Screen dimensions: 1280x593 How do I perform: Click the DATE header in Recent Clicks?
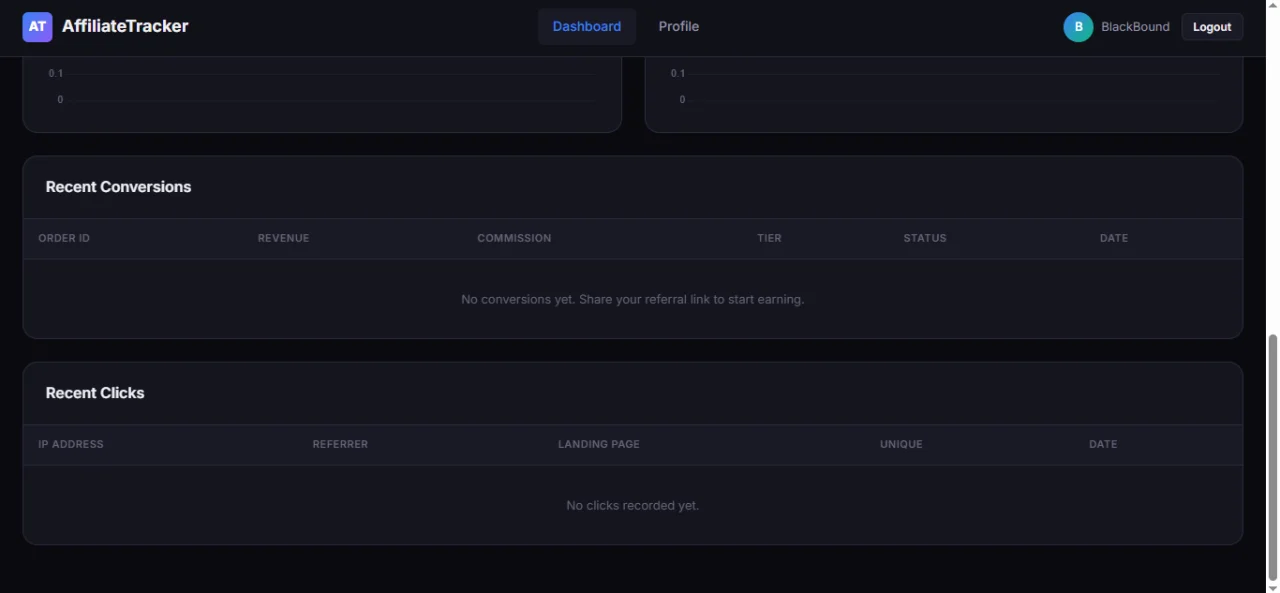tap(1103, 444)
